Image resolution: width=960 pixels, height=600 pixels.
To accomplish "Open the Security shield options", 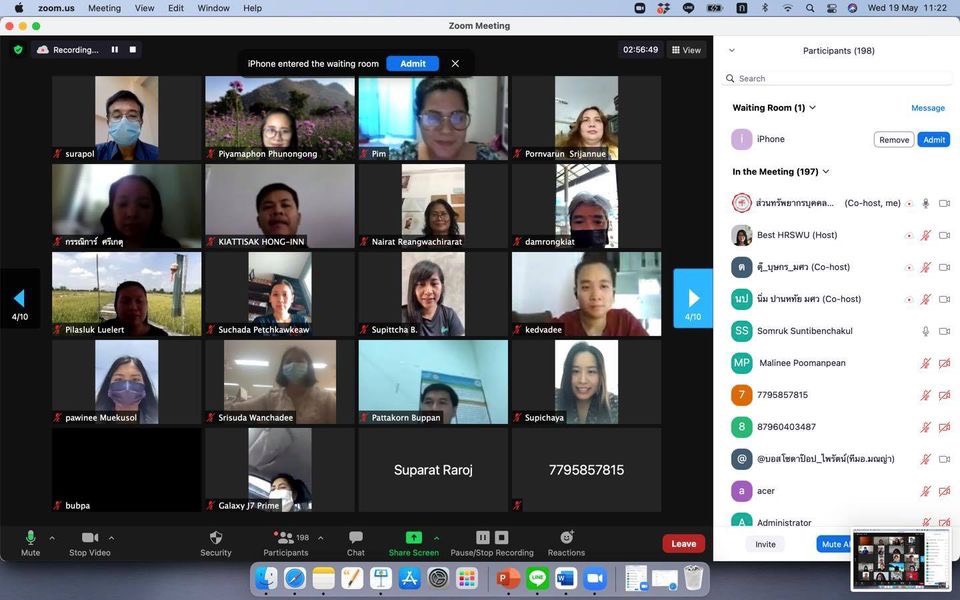I will point(215,538).
